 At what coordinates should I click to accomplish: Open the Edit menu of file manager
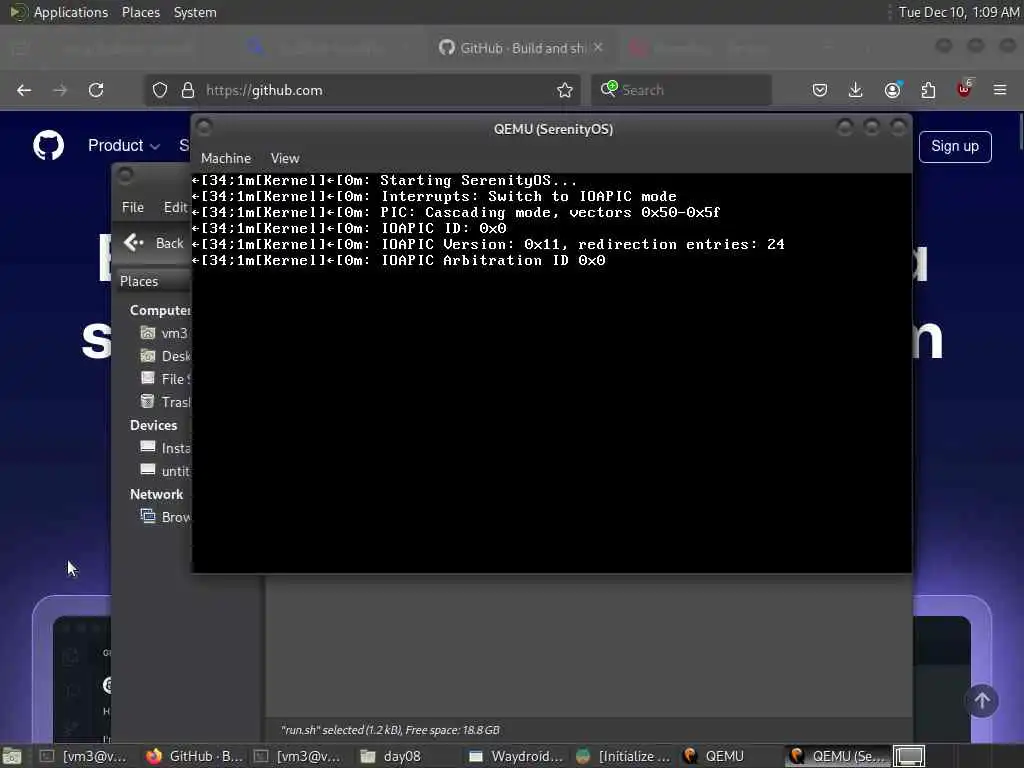175,207
